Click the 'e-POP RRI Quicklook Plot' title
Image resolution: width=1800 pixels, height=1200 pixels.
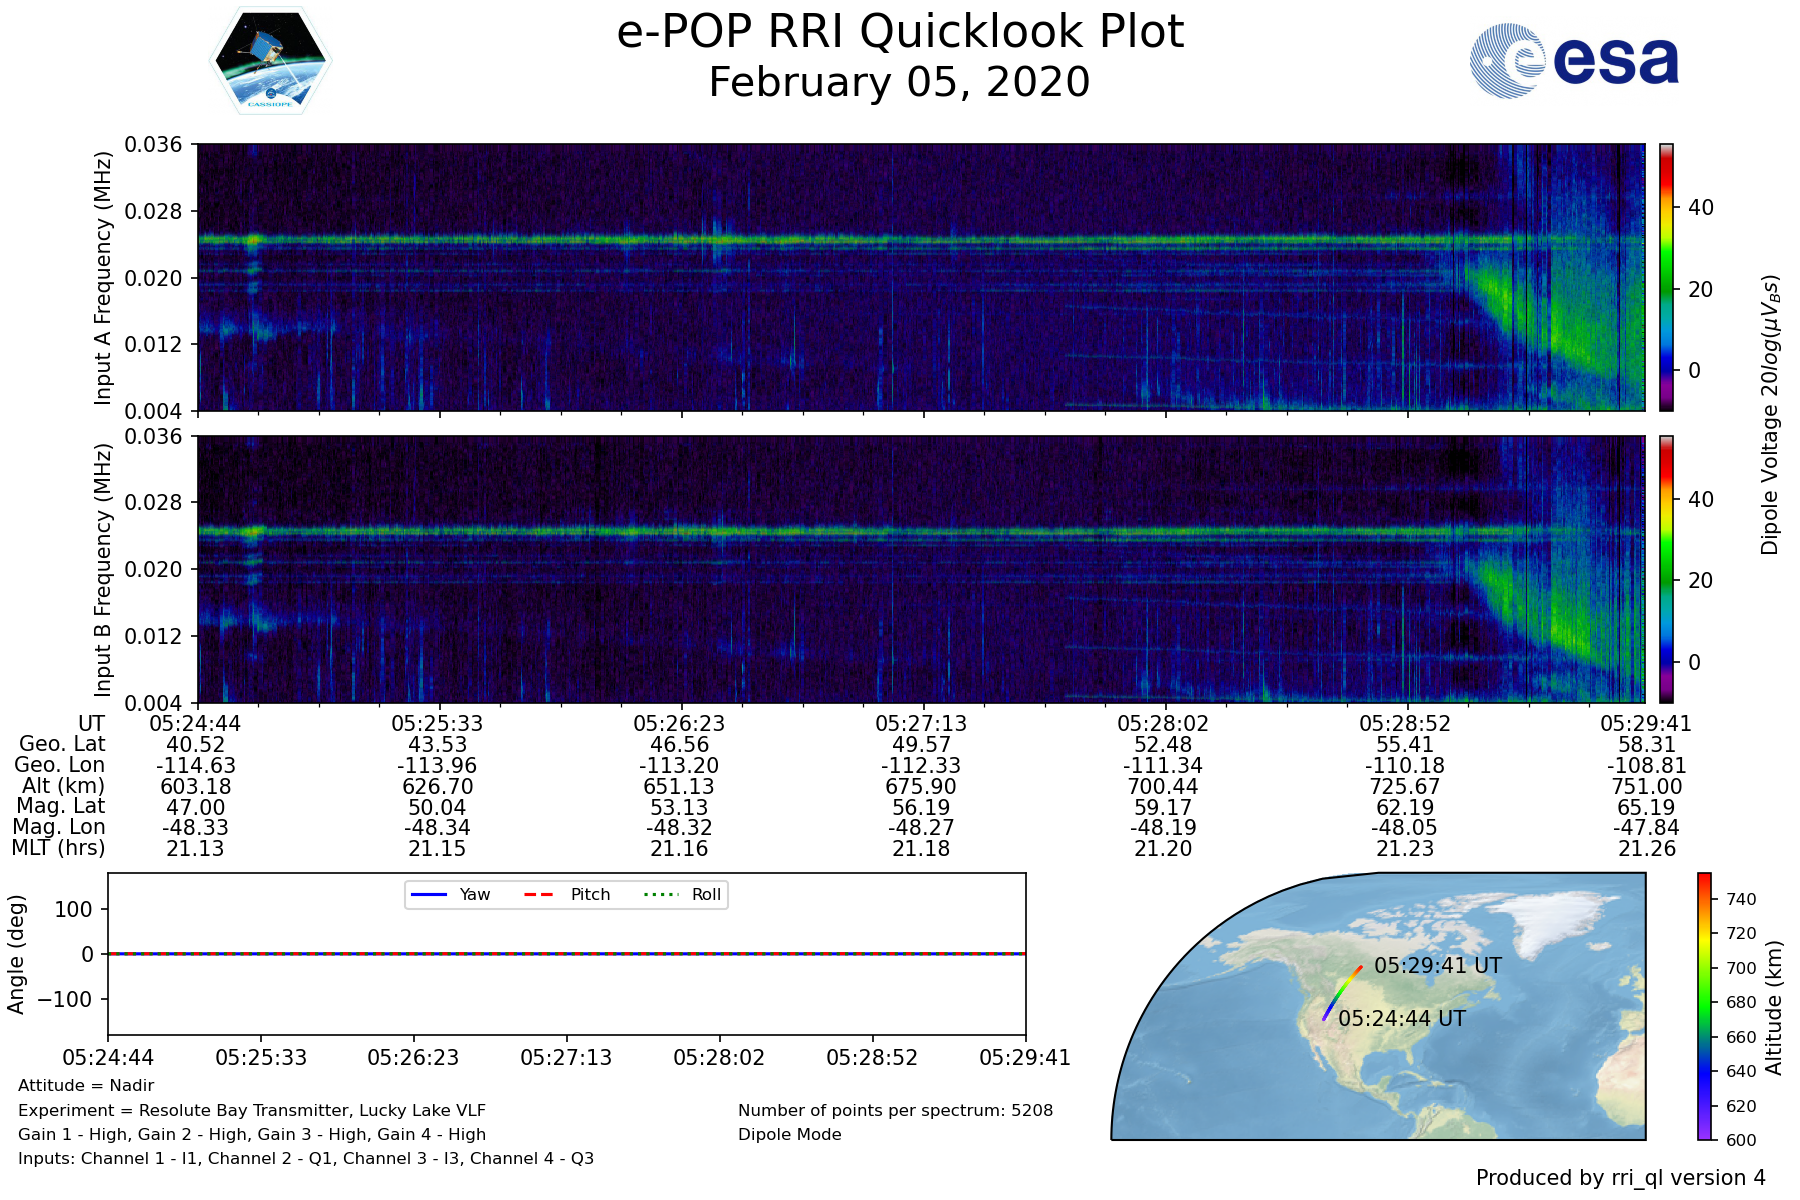(900, 32)
